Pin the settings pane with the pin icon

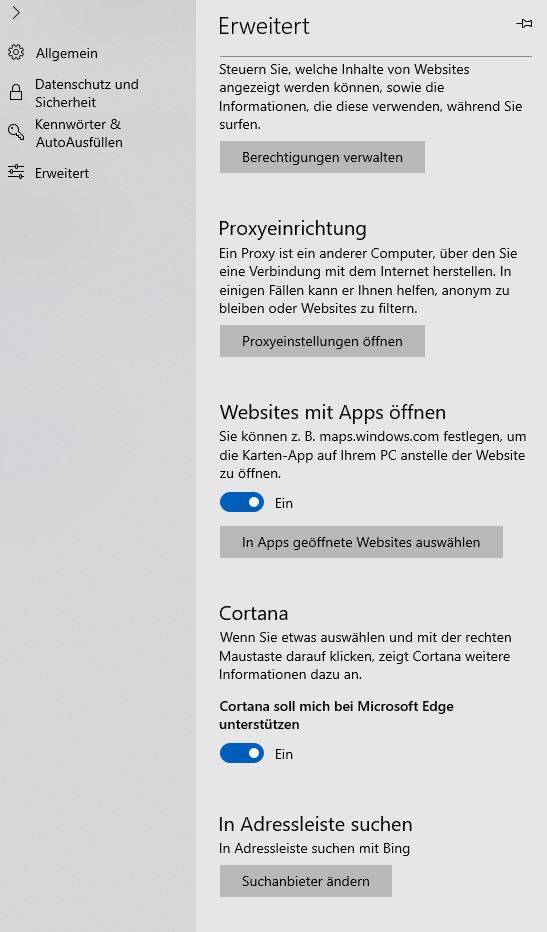pyautogui.click(x=524, y=24)
